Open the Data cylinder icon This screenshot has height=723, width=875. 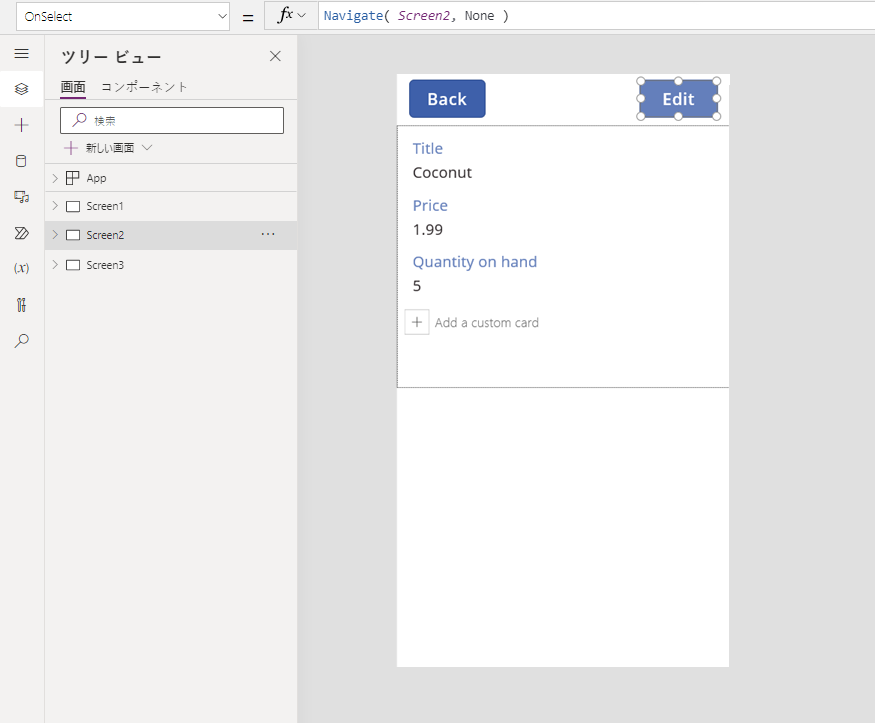pos(21,161)
